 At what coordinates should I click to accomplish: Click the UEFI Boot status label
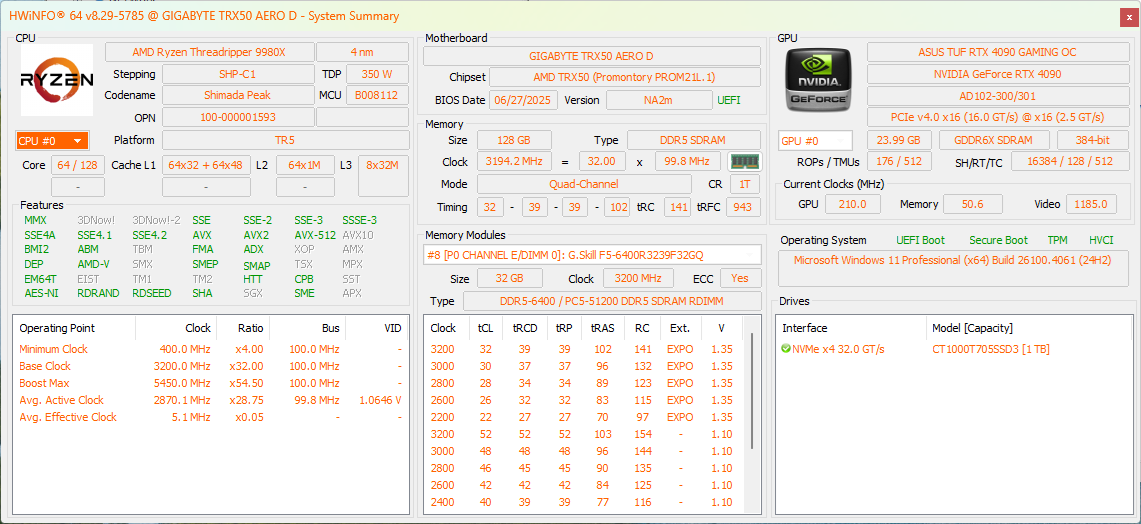[921, 240]
